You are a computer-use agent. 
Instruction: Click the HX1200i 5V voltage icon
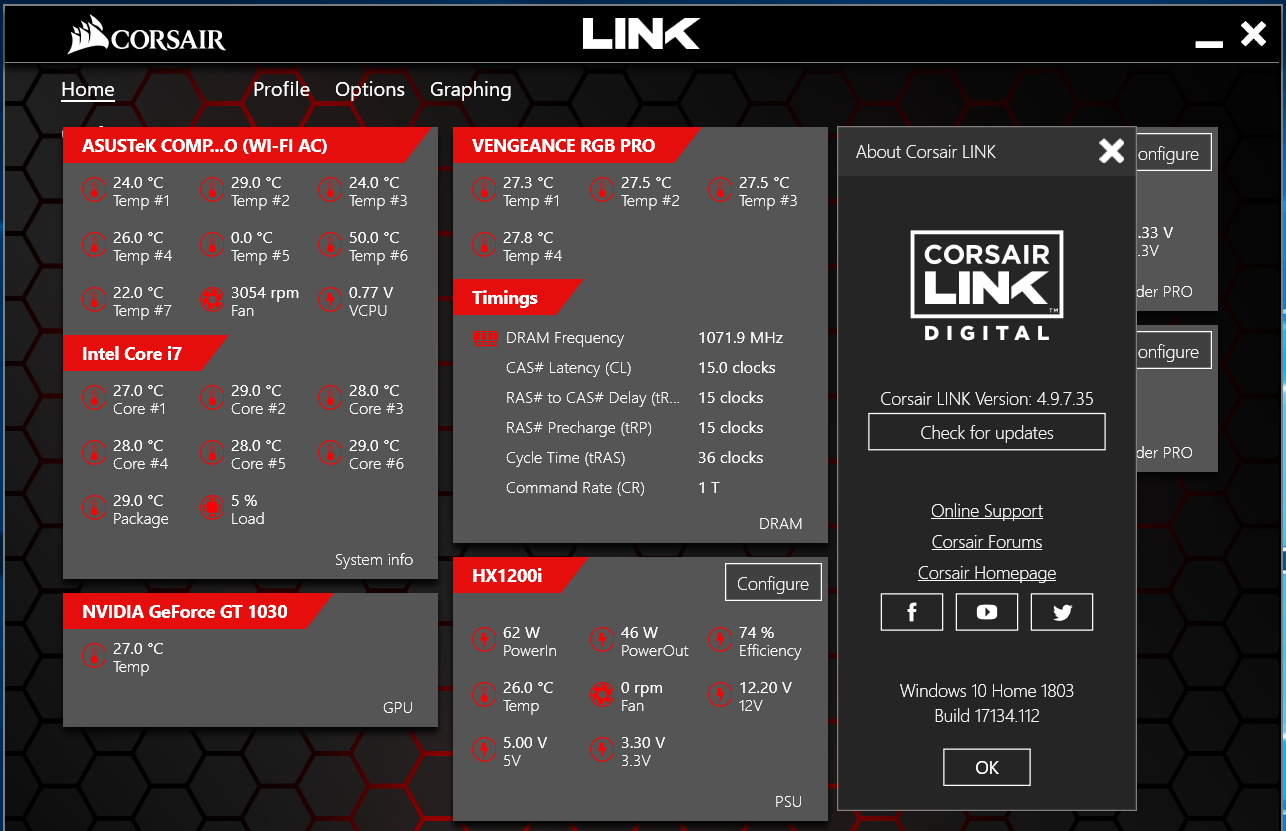point(484,749)
